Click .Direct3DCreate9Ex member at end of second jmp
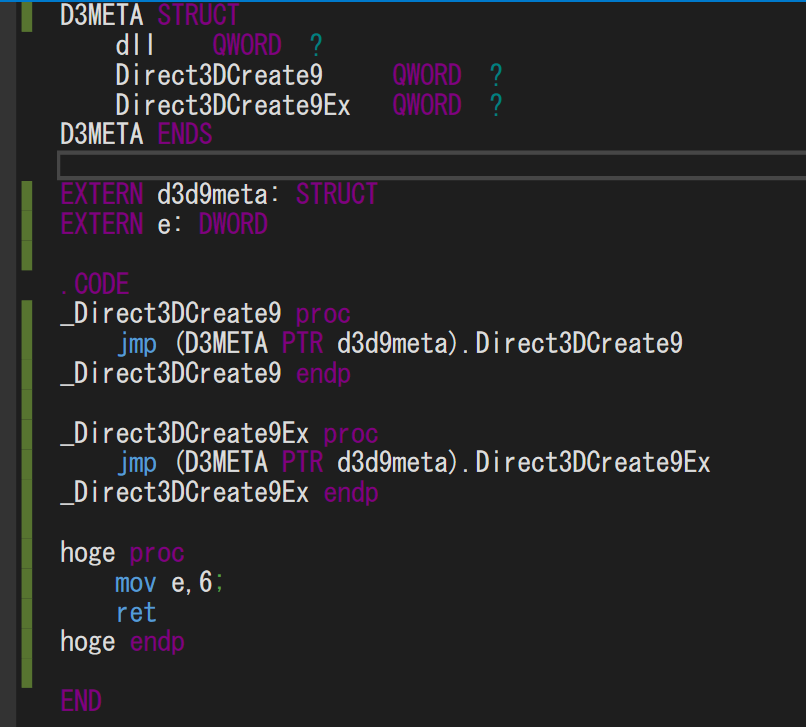 (x=587, y=463)
